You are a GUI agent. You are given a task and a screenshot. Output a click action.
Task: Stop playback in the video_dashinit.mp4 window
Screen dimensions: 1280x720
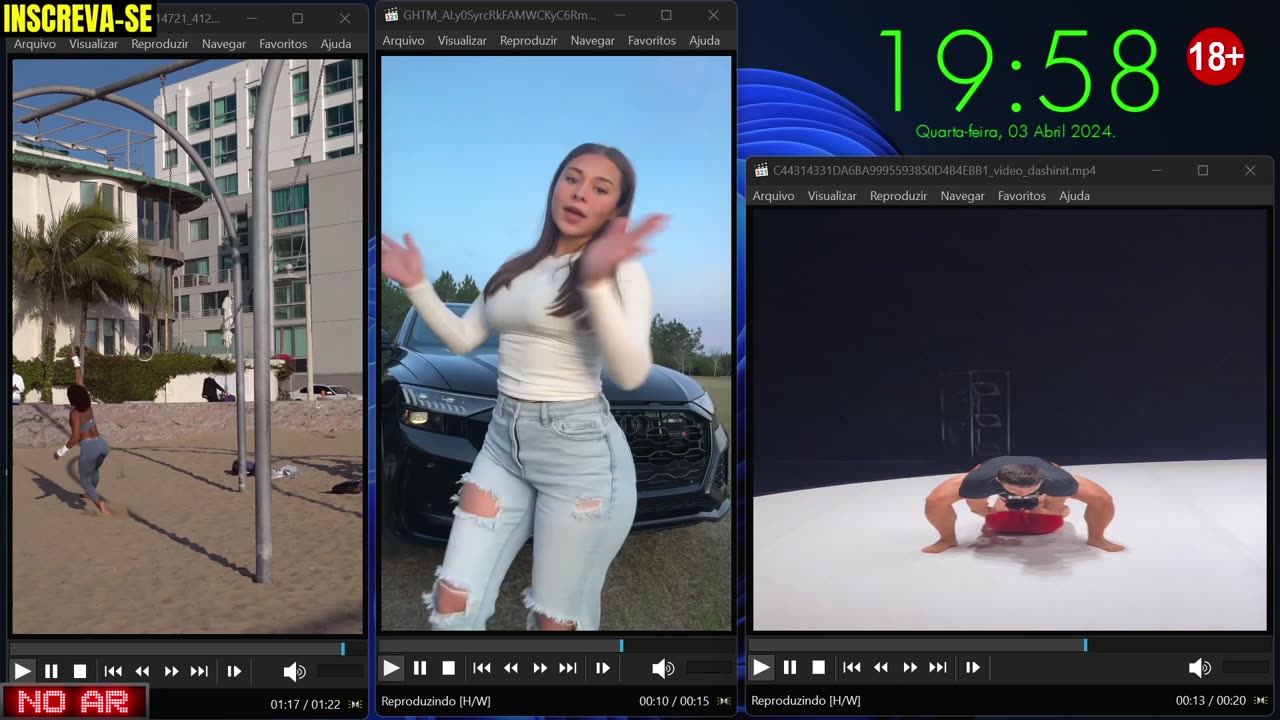tap(819, 667)
